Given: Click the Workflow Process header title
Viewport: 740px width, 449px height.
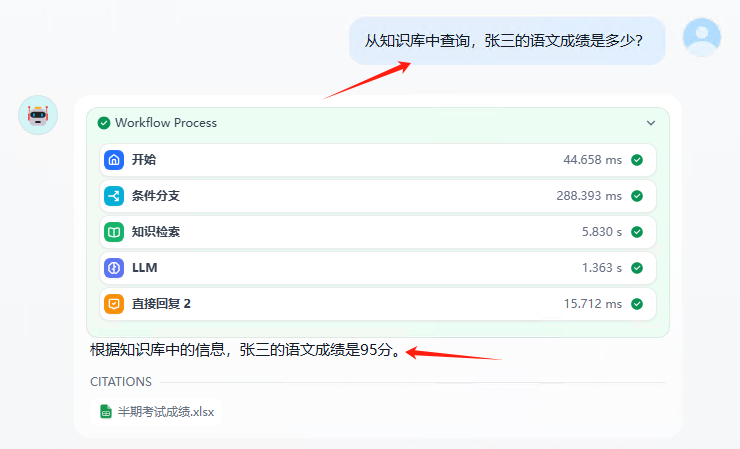Looking at the screenshot, I should coord(166,123).
